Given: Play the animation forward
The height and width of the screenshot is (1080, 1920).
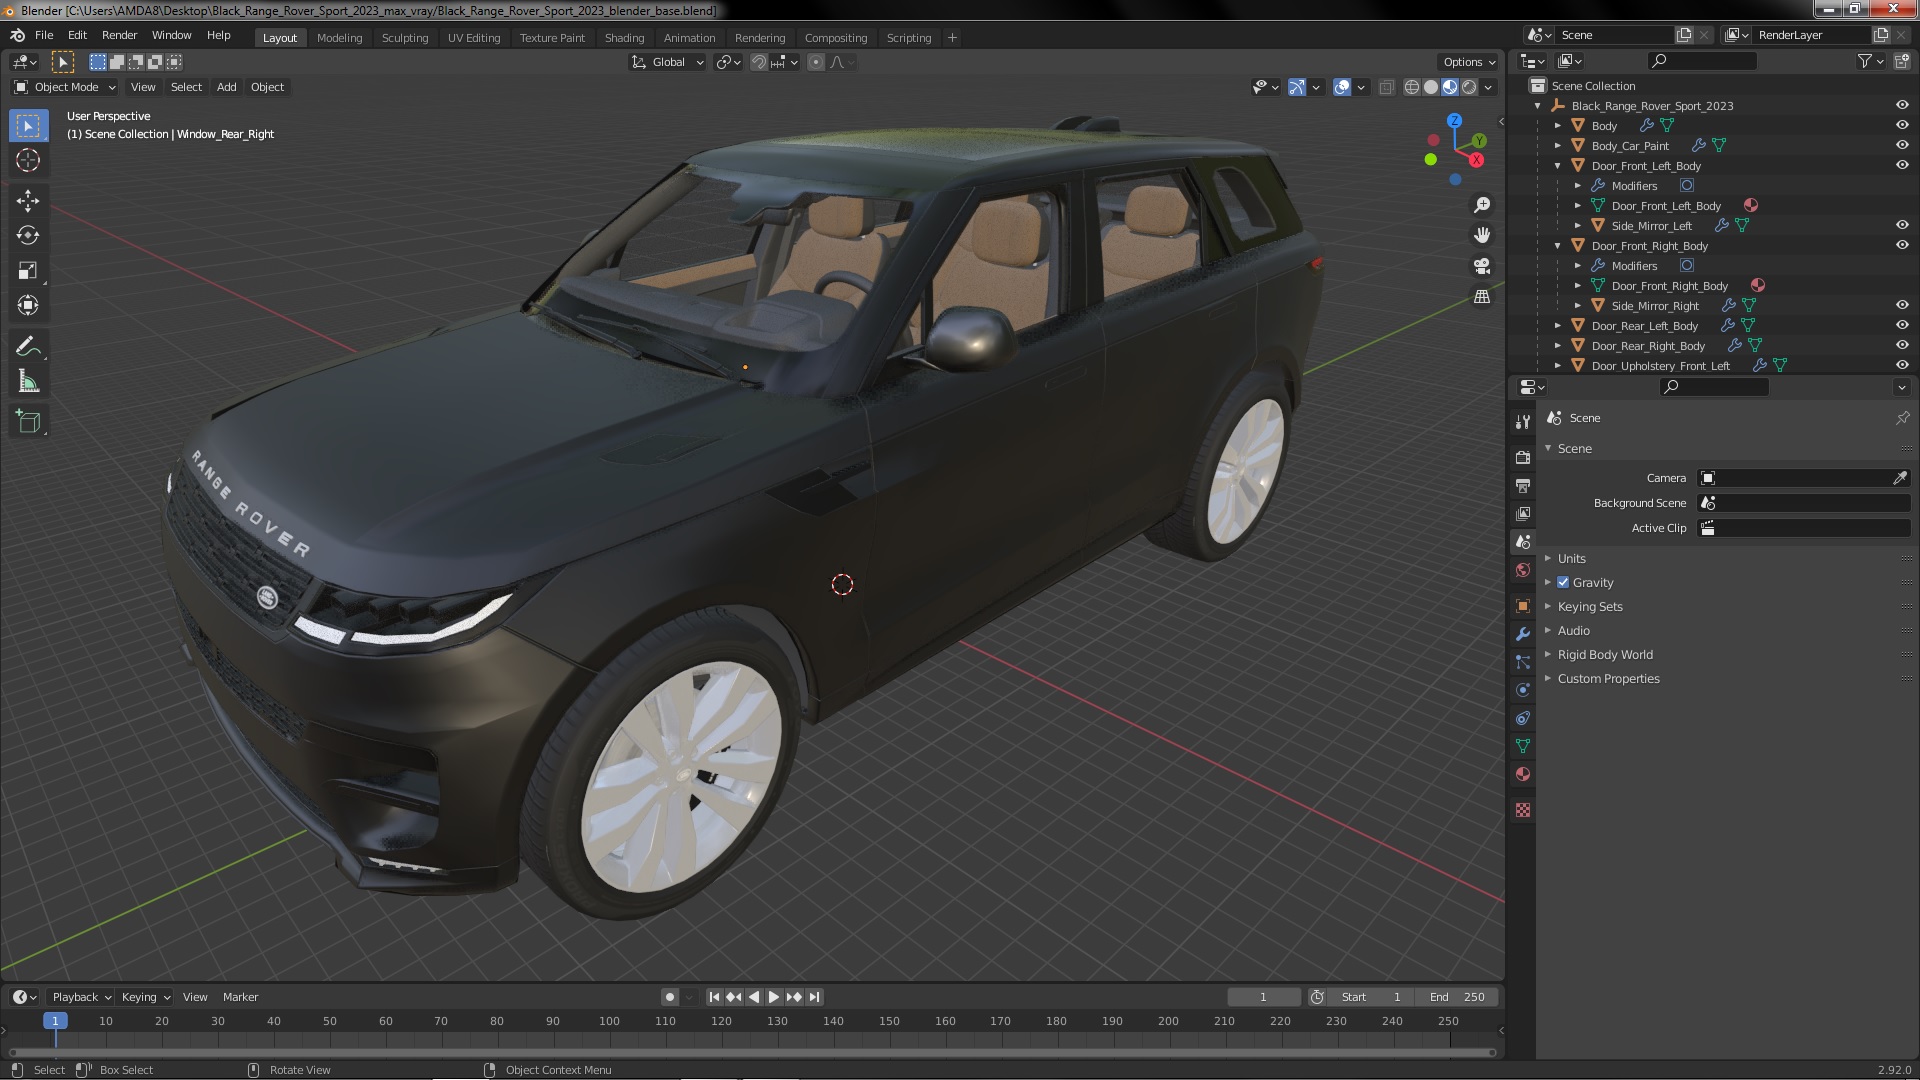Looking at the screenshot, I should (773, 996).
